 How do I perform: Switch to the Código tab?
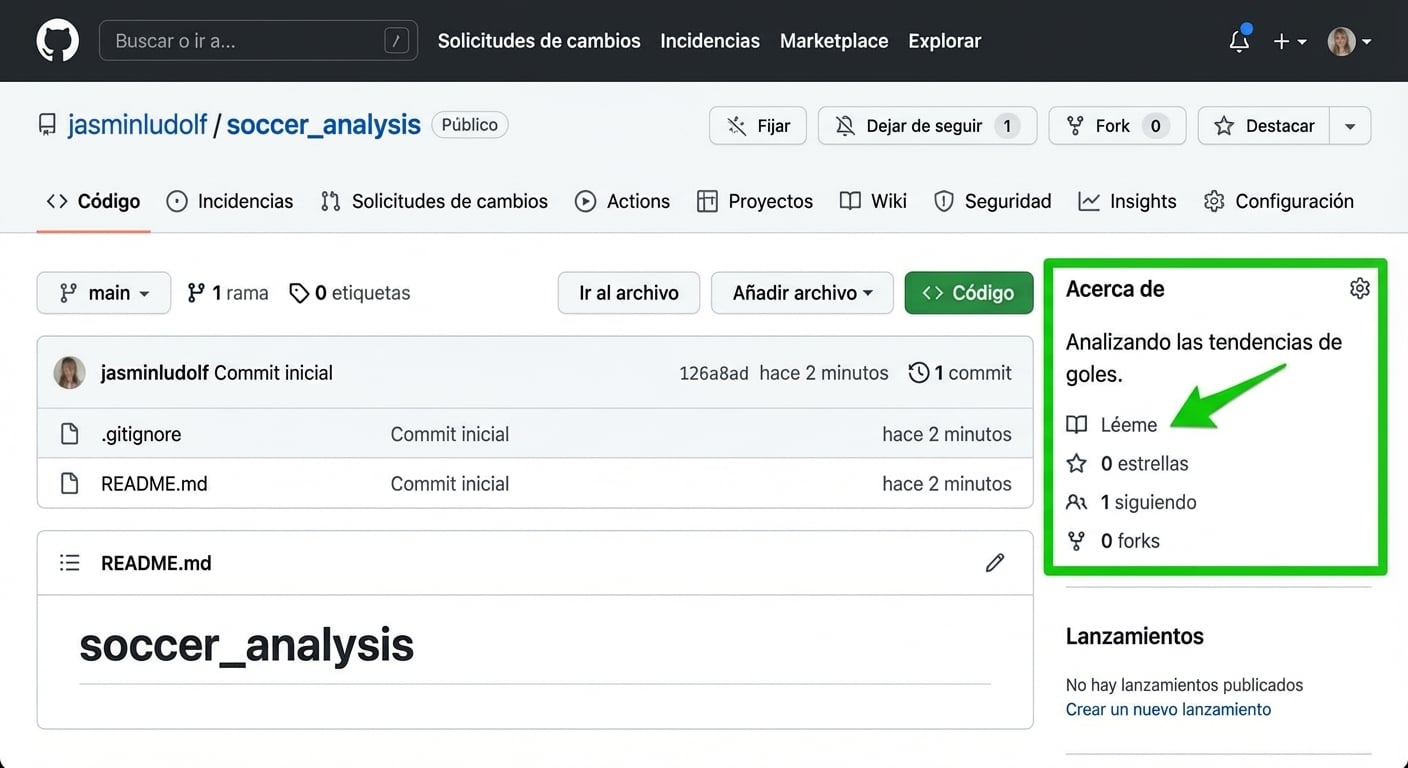(94, 201)
